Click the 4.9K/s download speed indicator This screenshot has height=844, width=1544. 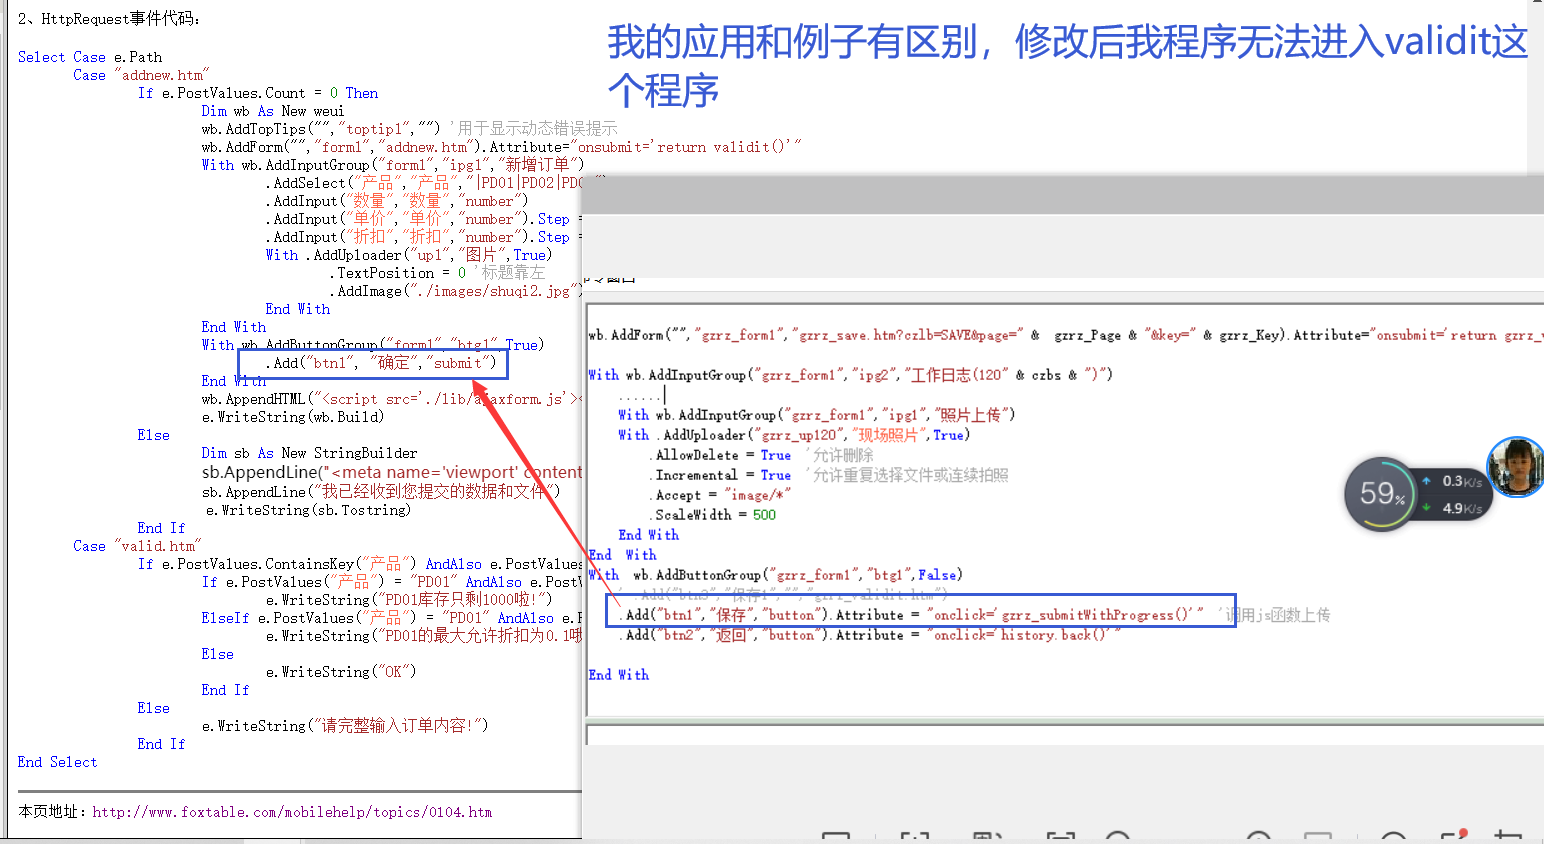(1452, 508)
